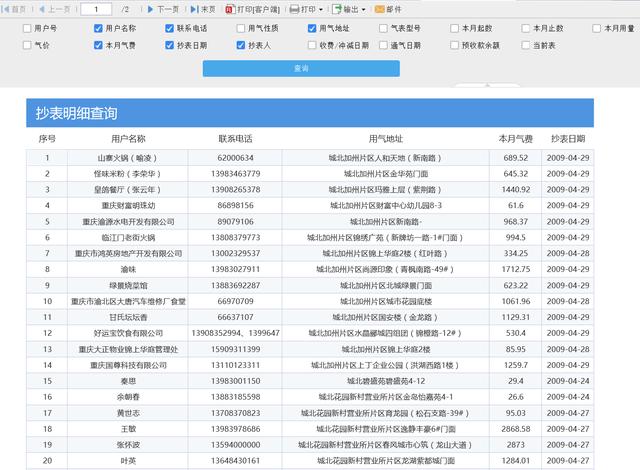Enable the 收费/冲减日期 checkbox
Viewport: 640px width, 470px height.
point(312,45)
